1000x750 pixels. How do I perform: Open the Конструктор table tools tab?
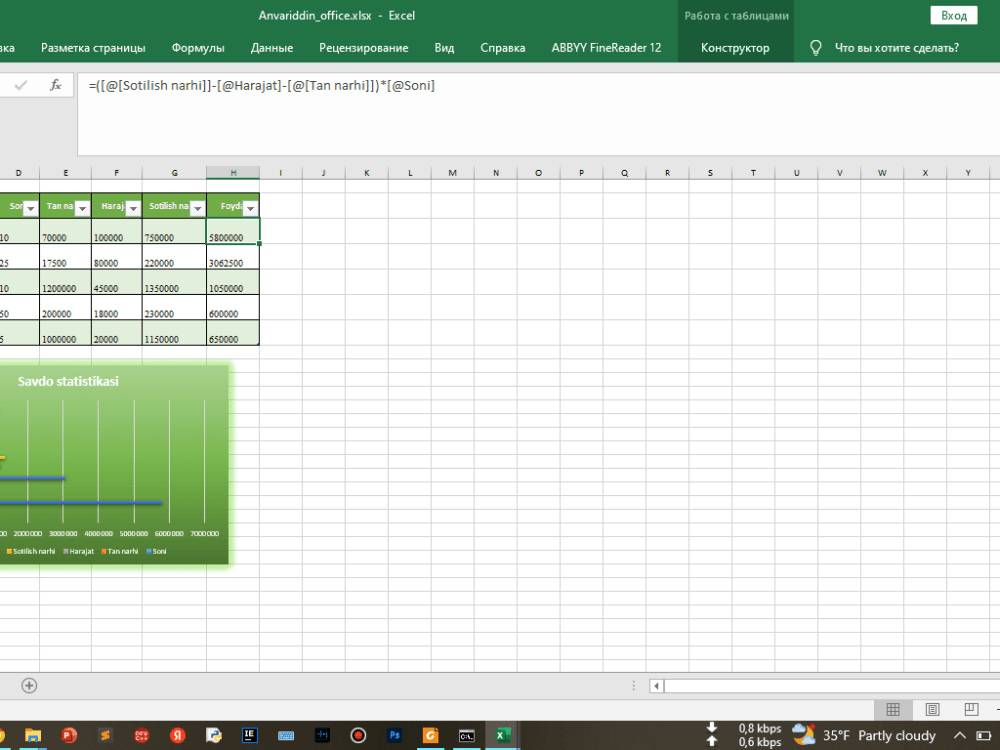pos(735,48)
